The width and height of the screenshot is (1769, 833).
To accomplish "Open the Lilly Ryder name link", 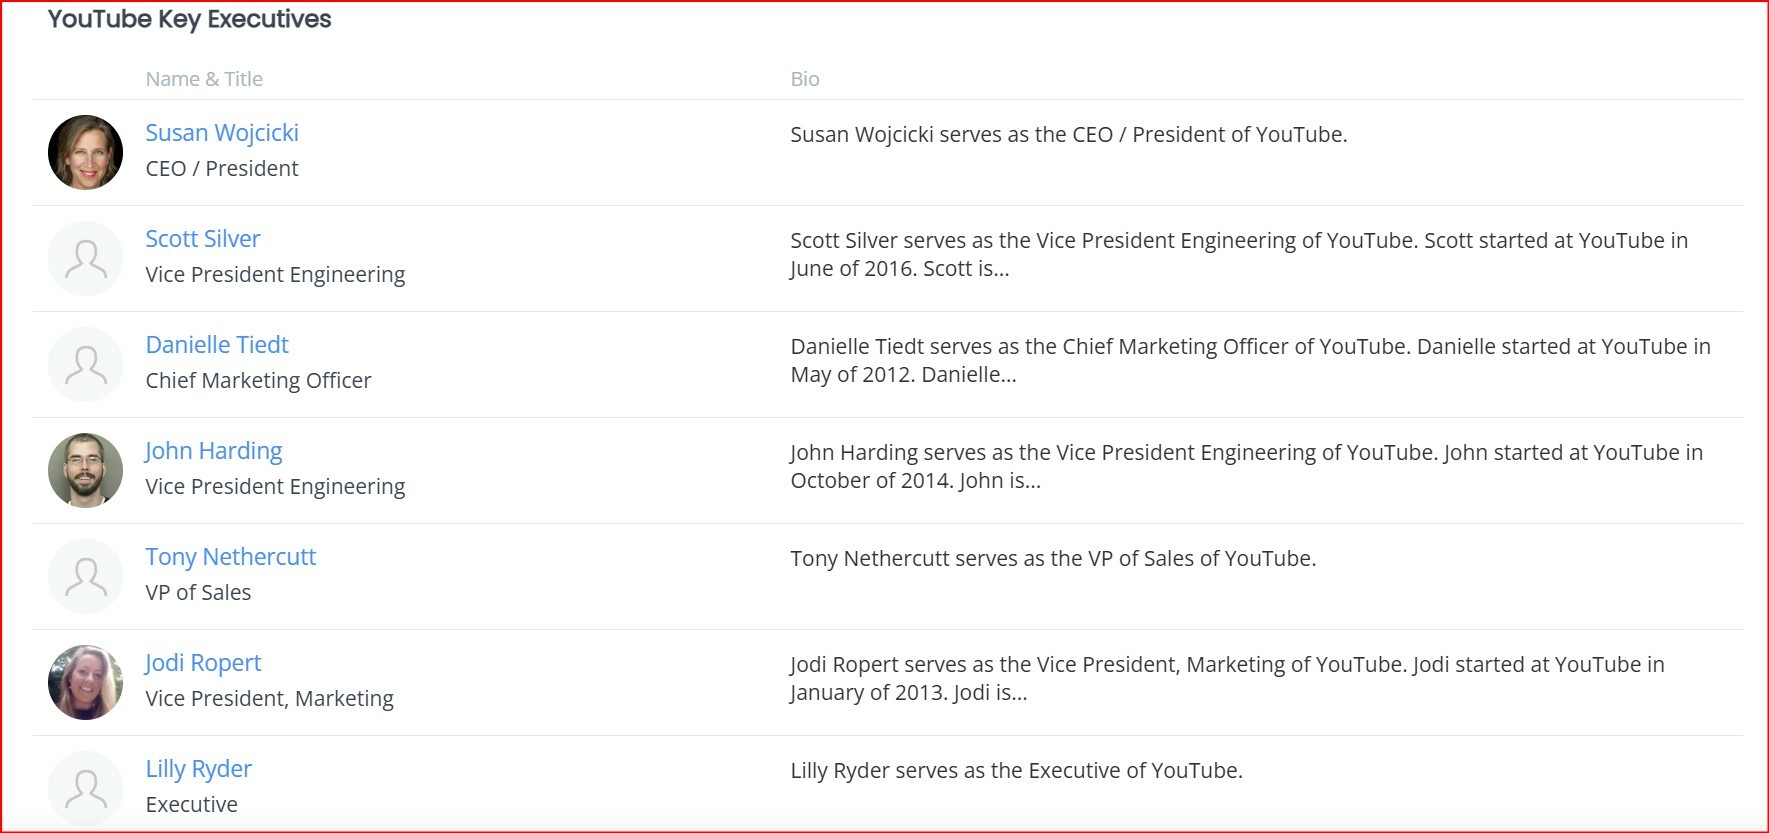I will pos(199,769).
